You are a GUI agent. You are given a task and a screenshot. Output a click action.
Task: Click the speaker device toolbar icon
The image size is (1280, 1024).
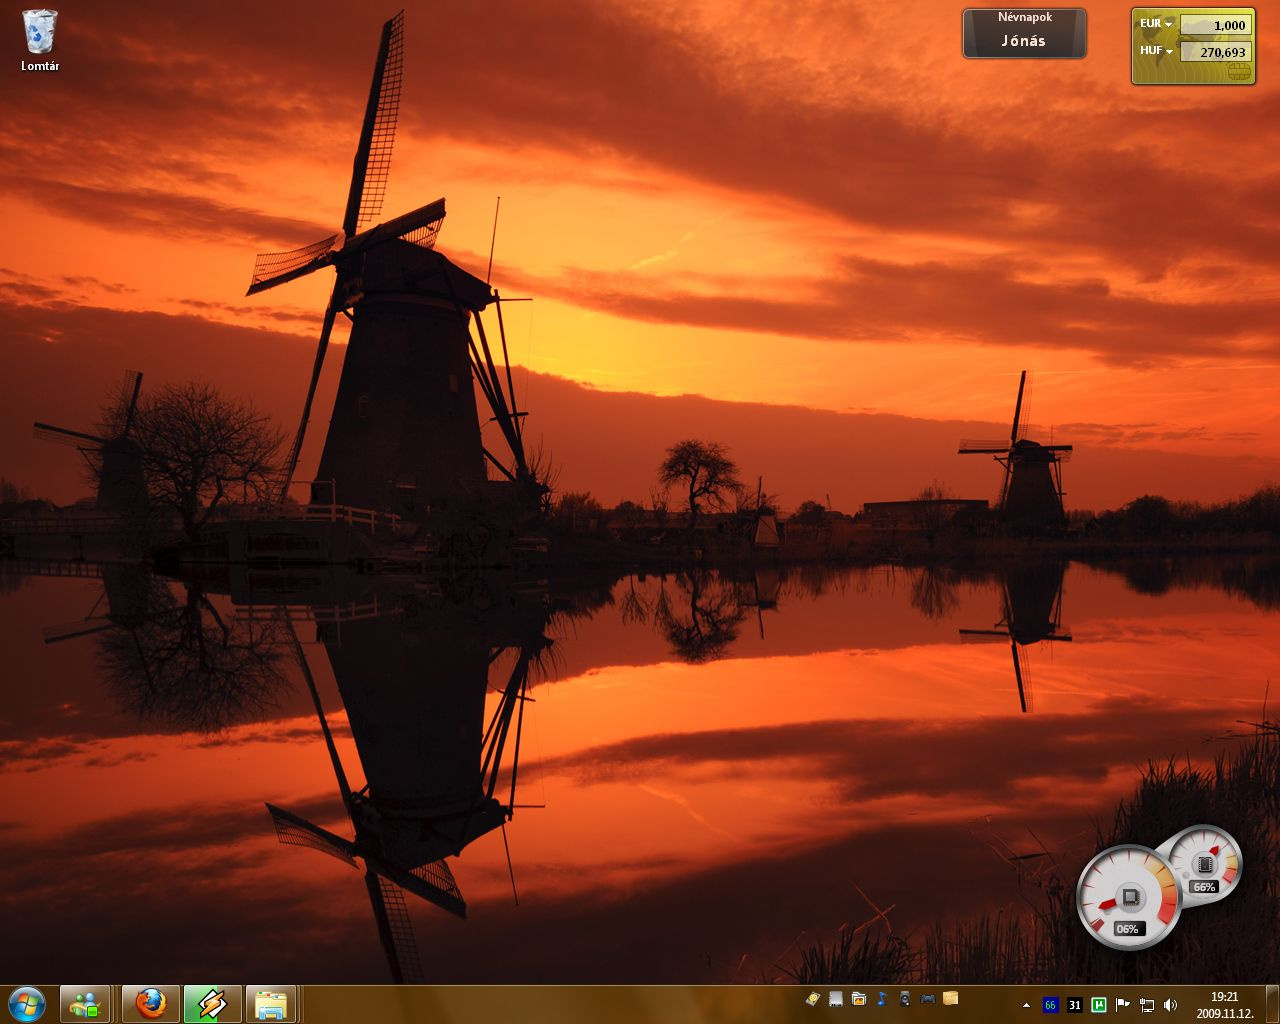tap(905, 998)
